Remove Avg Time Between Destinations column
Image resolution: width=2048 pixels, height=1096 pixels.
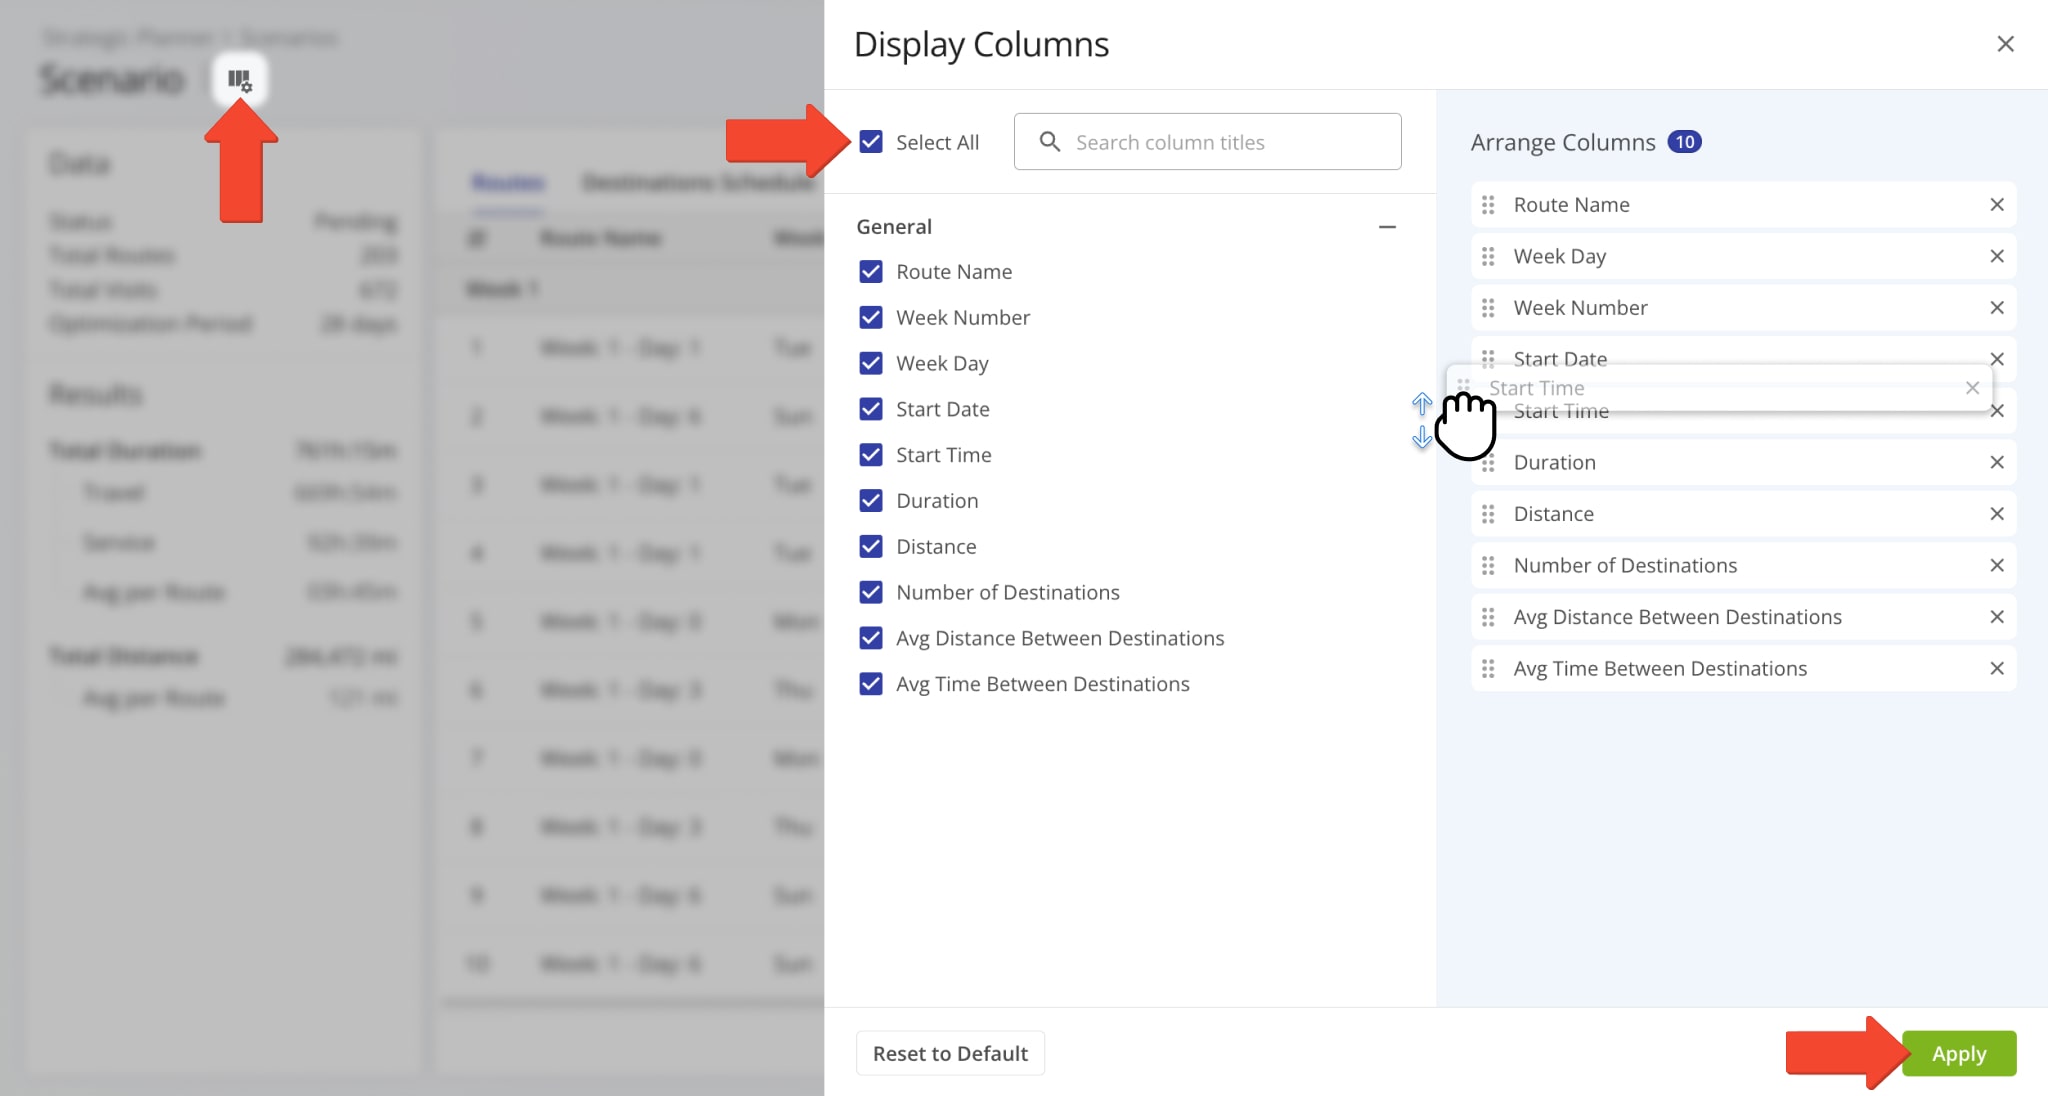(x=1997, y=669)
